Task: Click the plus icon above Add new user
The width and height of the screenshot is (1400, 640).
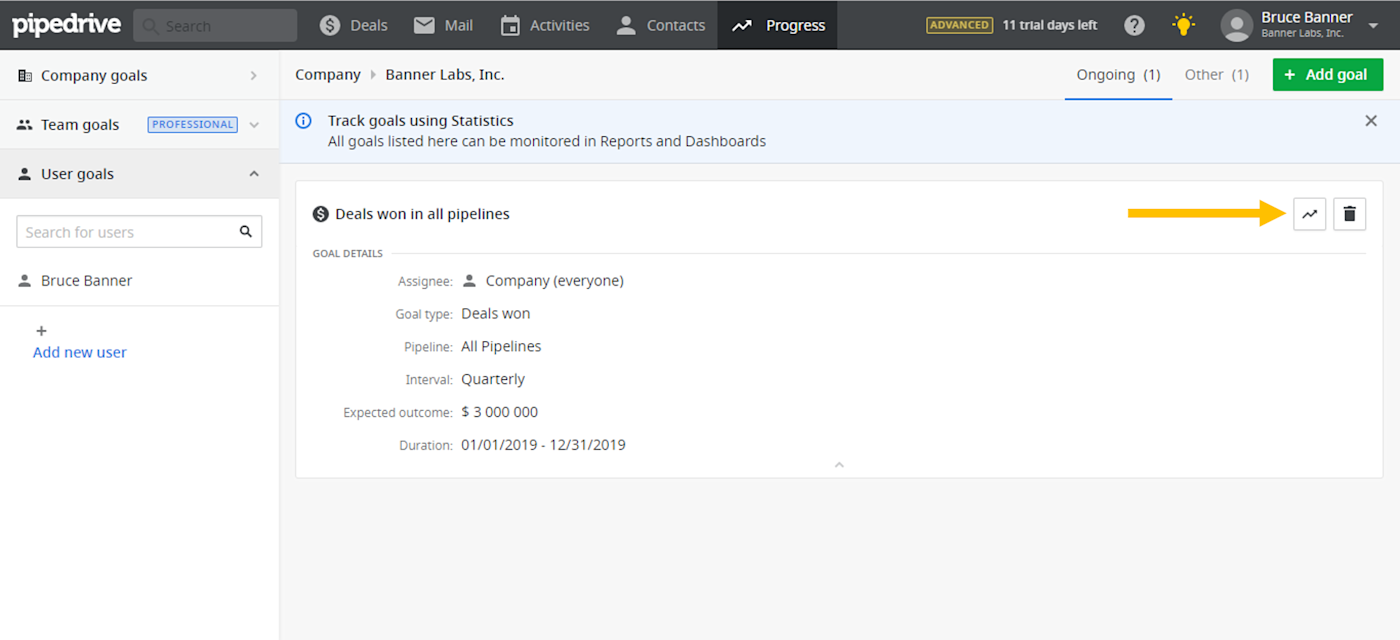Action: 41,331
